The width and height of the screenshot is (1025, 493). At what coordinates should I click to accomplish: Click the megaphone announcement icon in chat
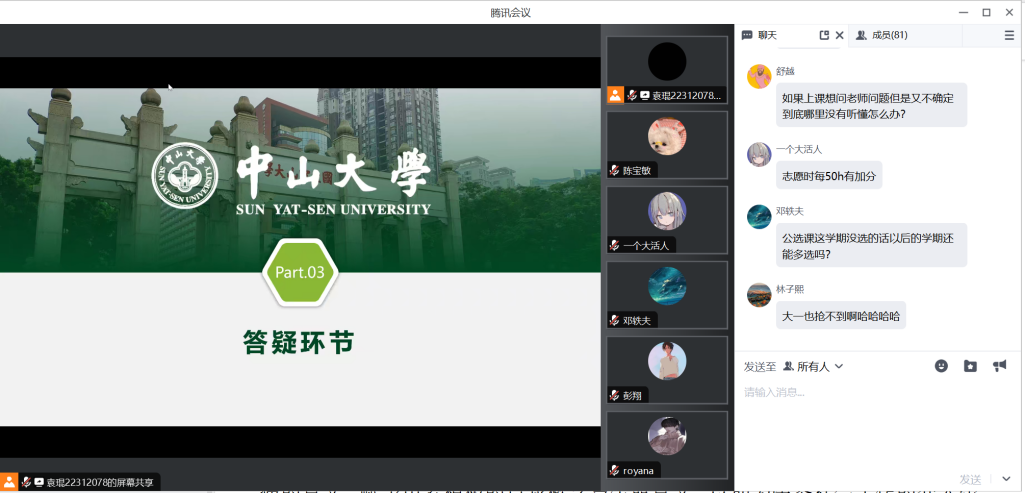[x=999, y=366]
